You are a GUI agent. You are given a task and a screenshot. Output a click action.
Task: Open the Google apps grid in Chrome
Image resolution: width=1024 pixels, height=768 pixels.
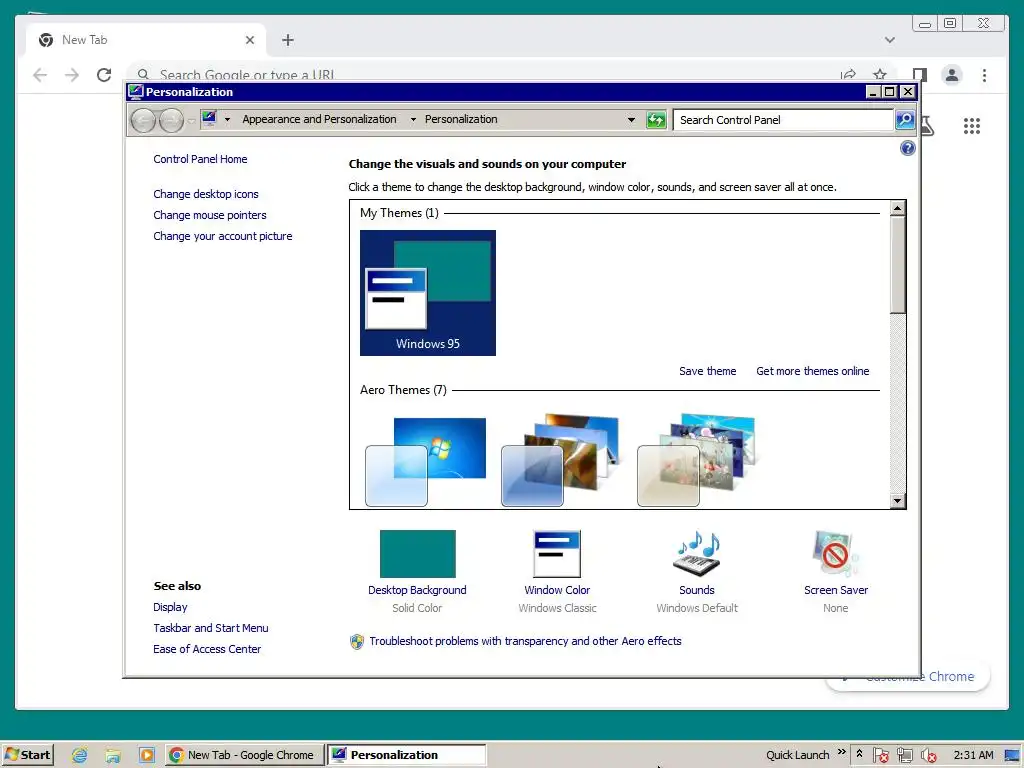point(972,125)
